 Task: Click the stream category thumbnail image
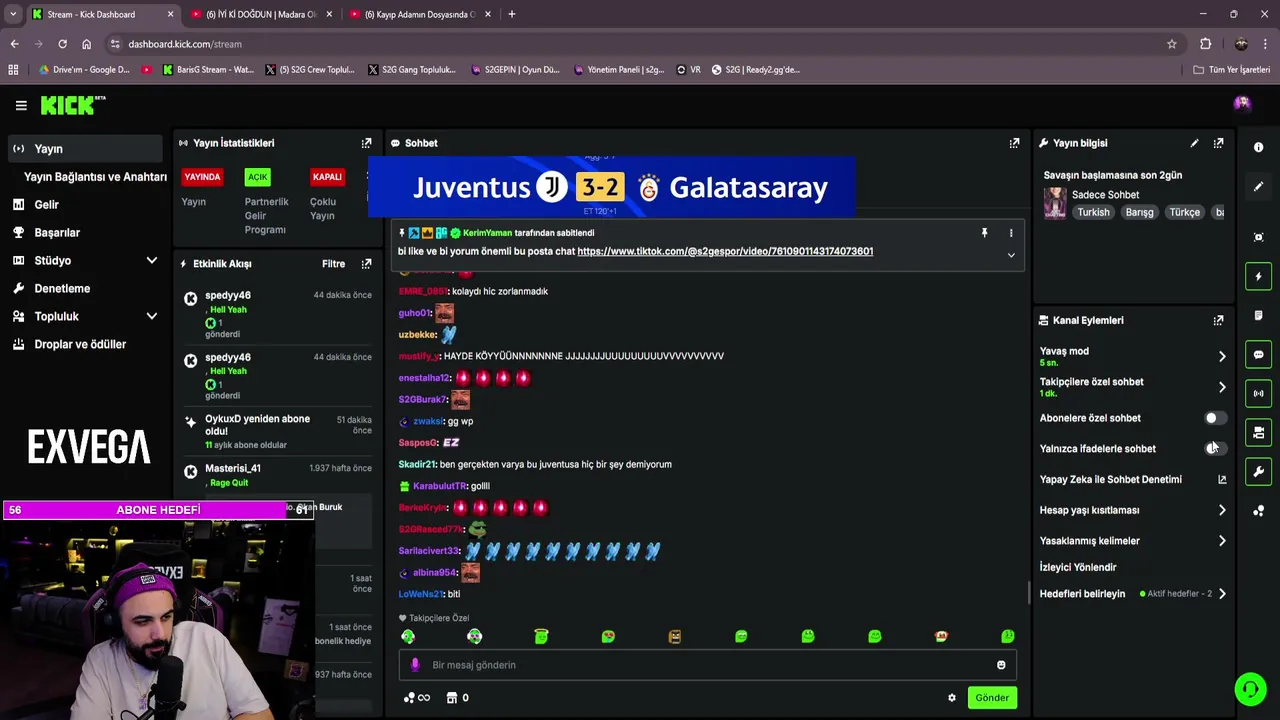pyautogui.click(x=1055, y=203)
